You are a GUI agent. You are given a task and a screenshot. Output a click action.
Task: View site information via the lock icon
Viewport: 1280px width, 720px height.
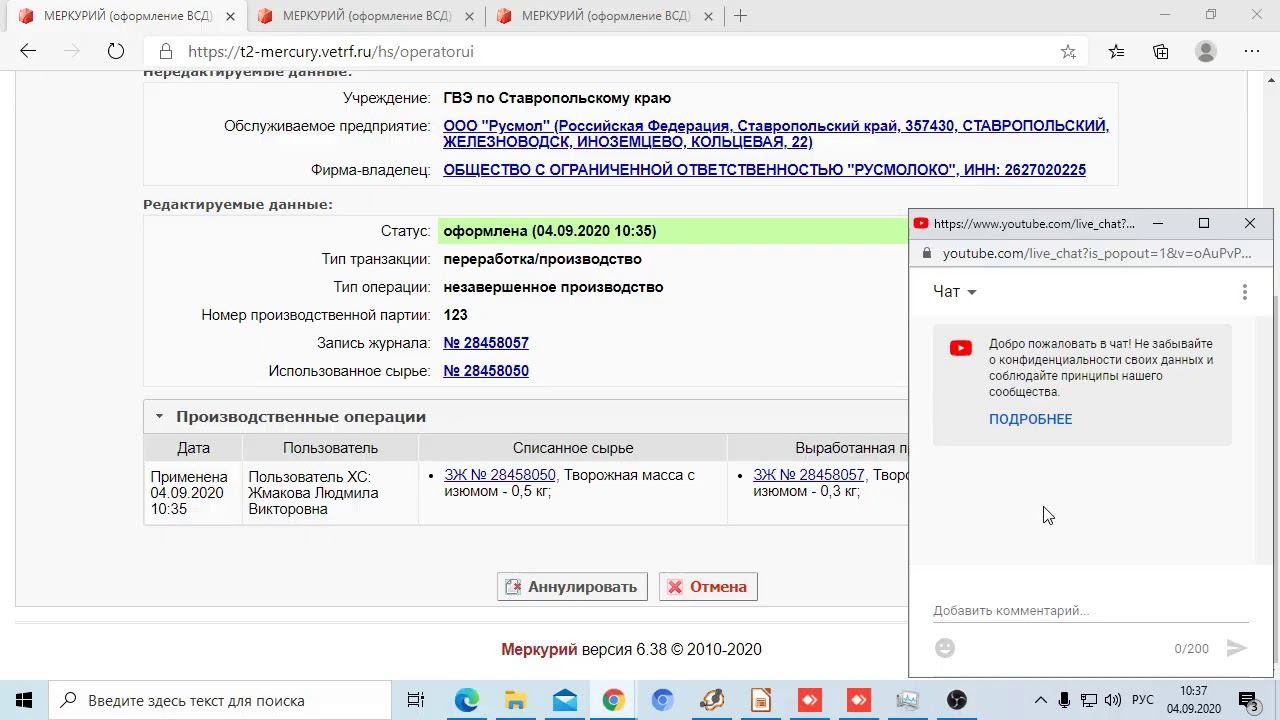167,52
